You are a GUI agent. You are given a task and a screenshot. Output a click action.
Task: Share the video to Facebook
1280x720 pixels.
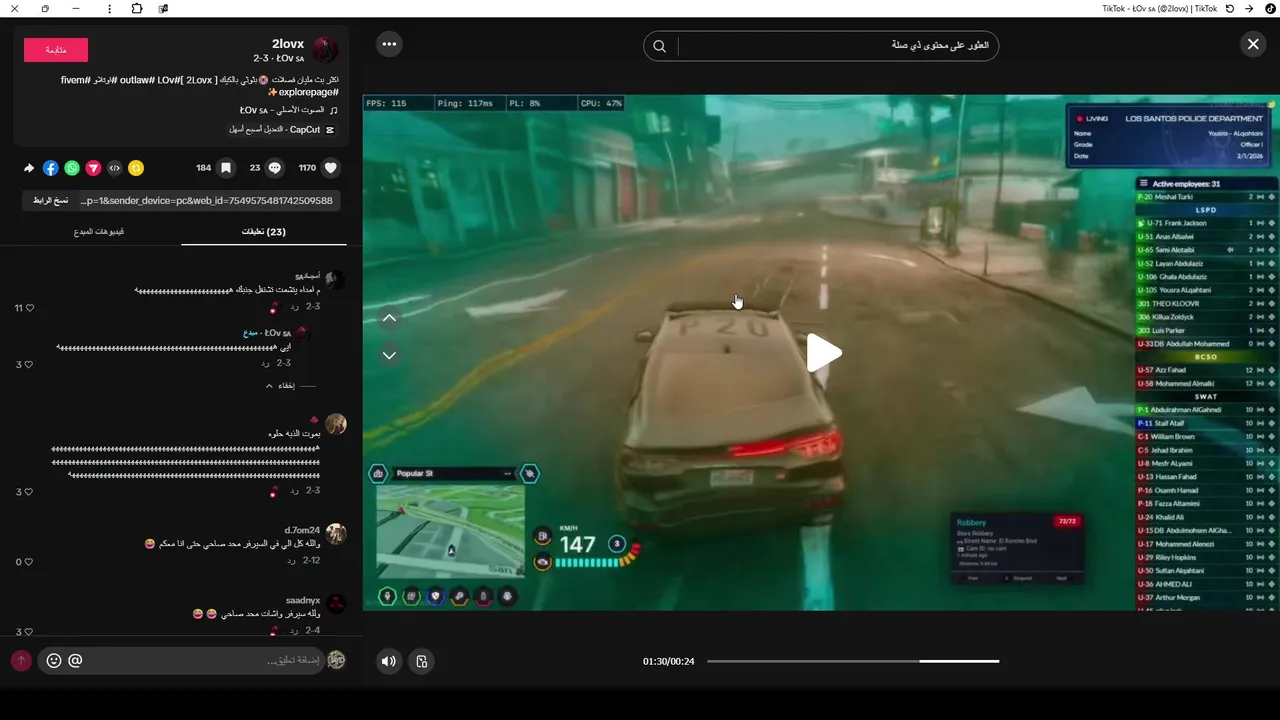pos(50,168)
